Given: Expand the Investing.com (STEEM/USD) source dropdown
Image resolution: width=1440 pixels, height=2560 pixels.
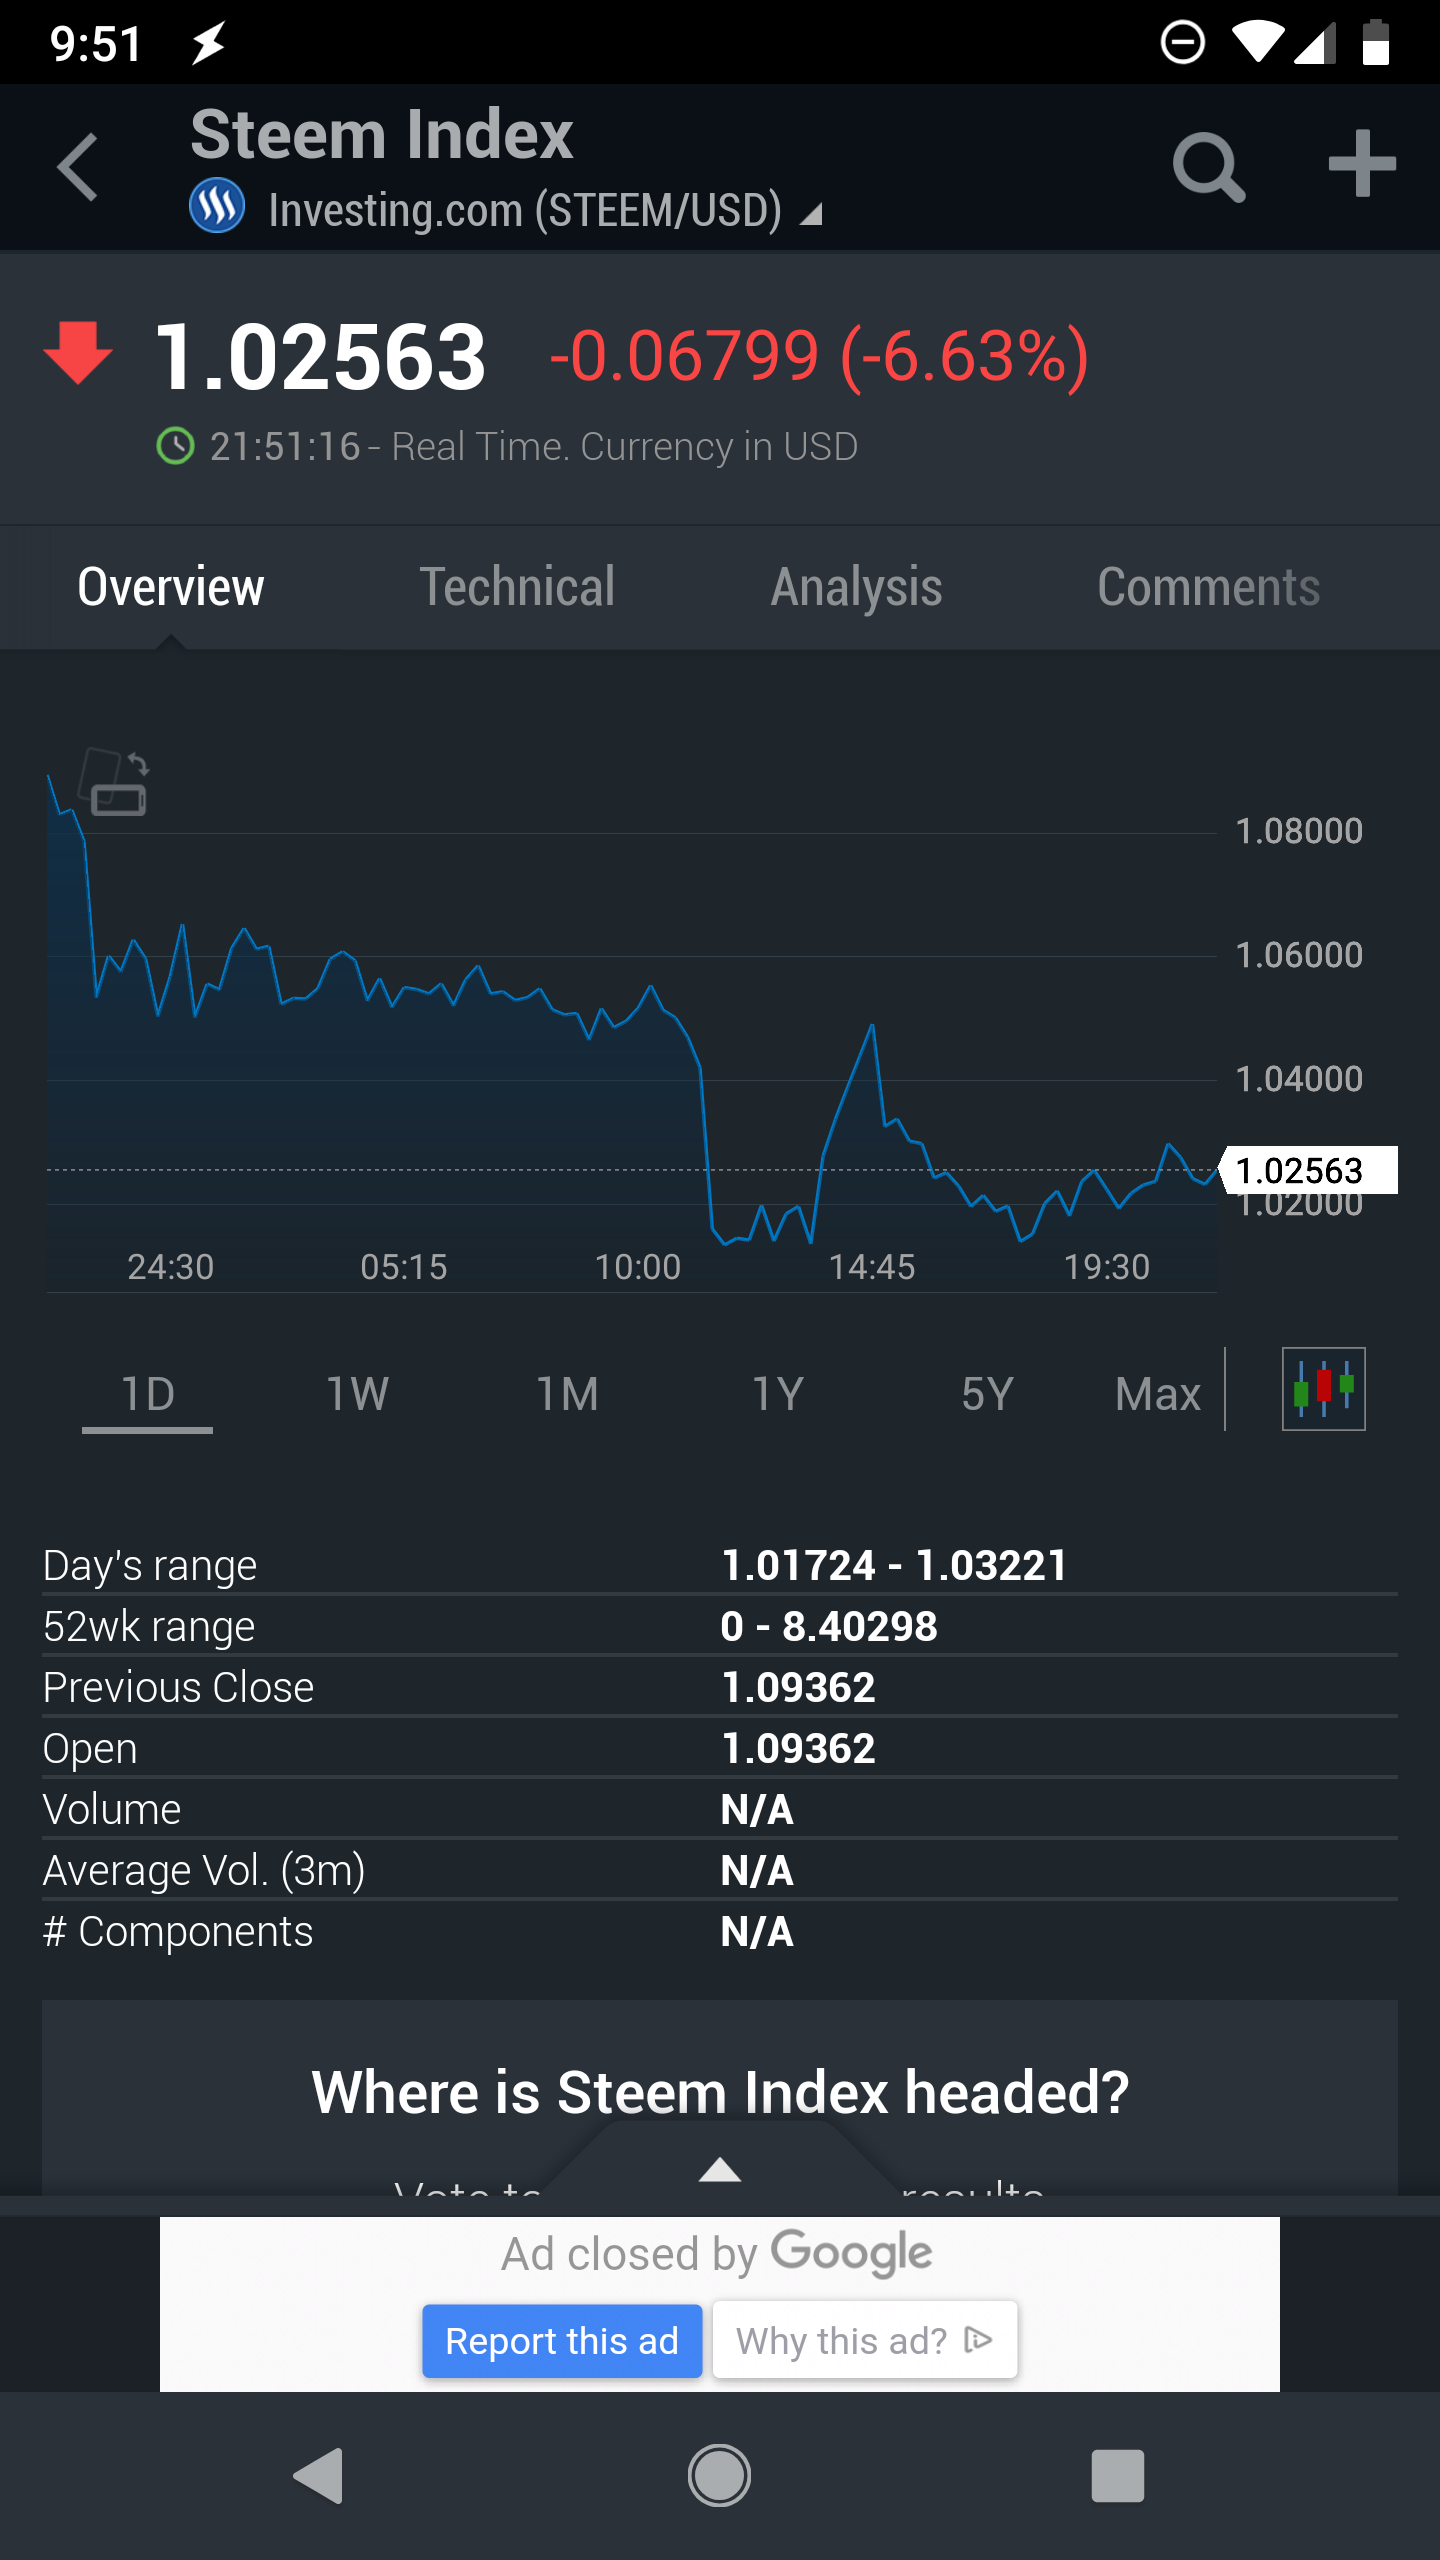Looking at the screenshot, I should [545, 211].
